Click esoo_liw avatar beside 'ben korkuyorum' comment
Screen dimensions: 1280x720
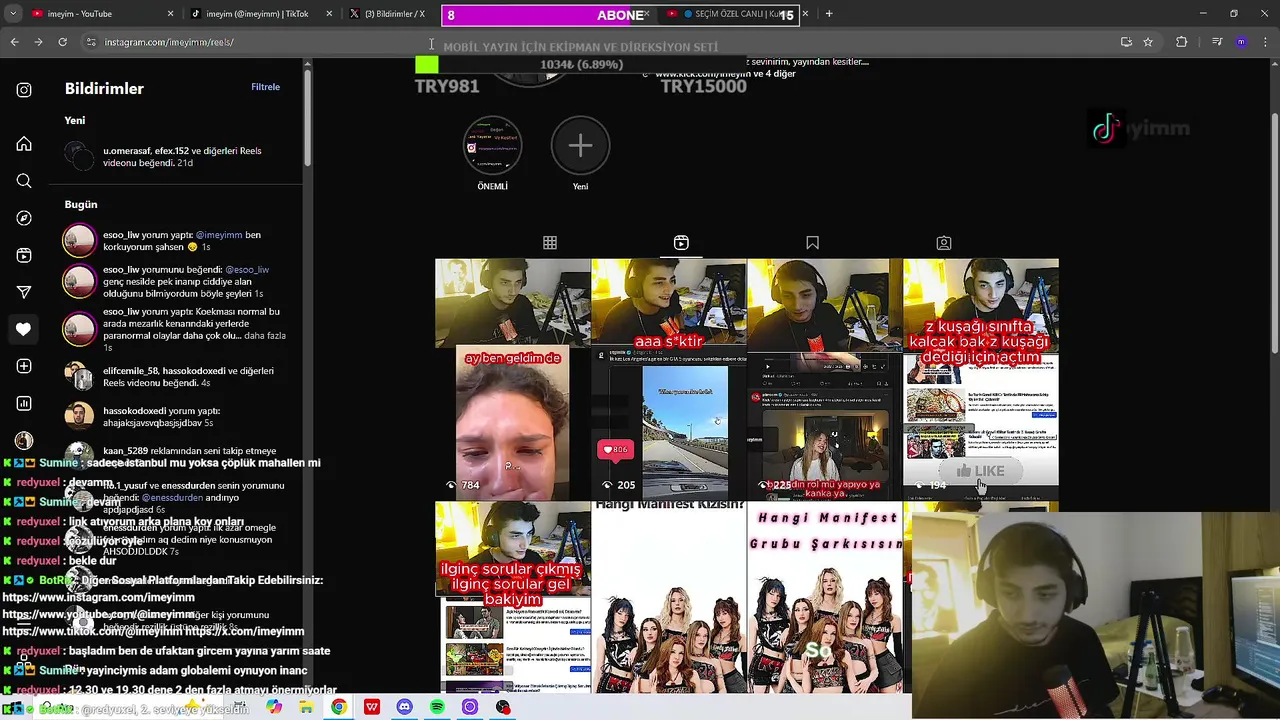pyautogui.click(x=79, y=241)
